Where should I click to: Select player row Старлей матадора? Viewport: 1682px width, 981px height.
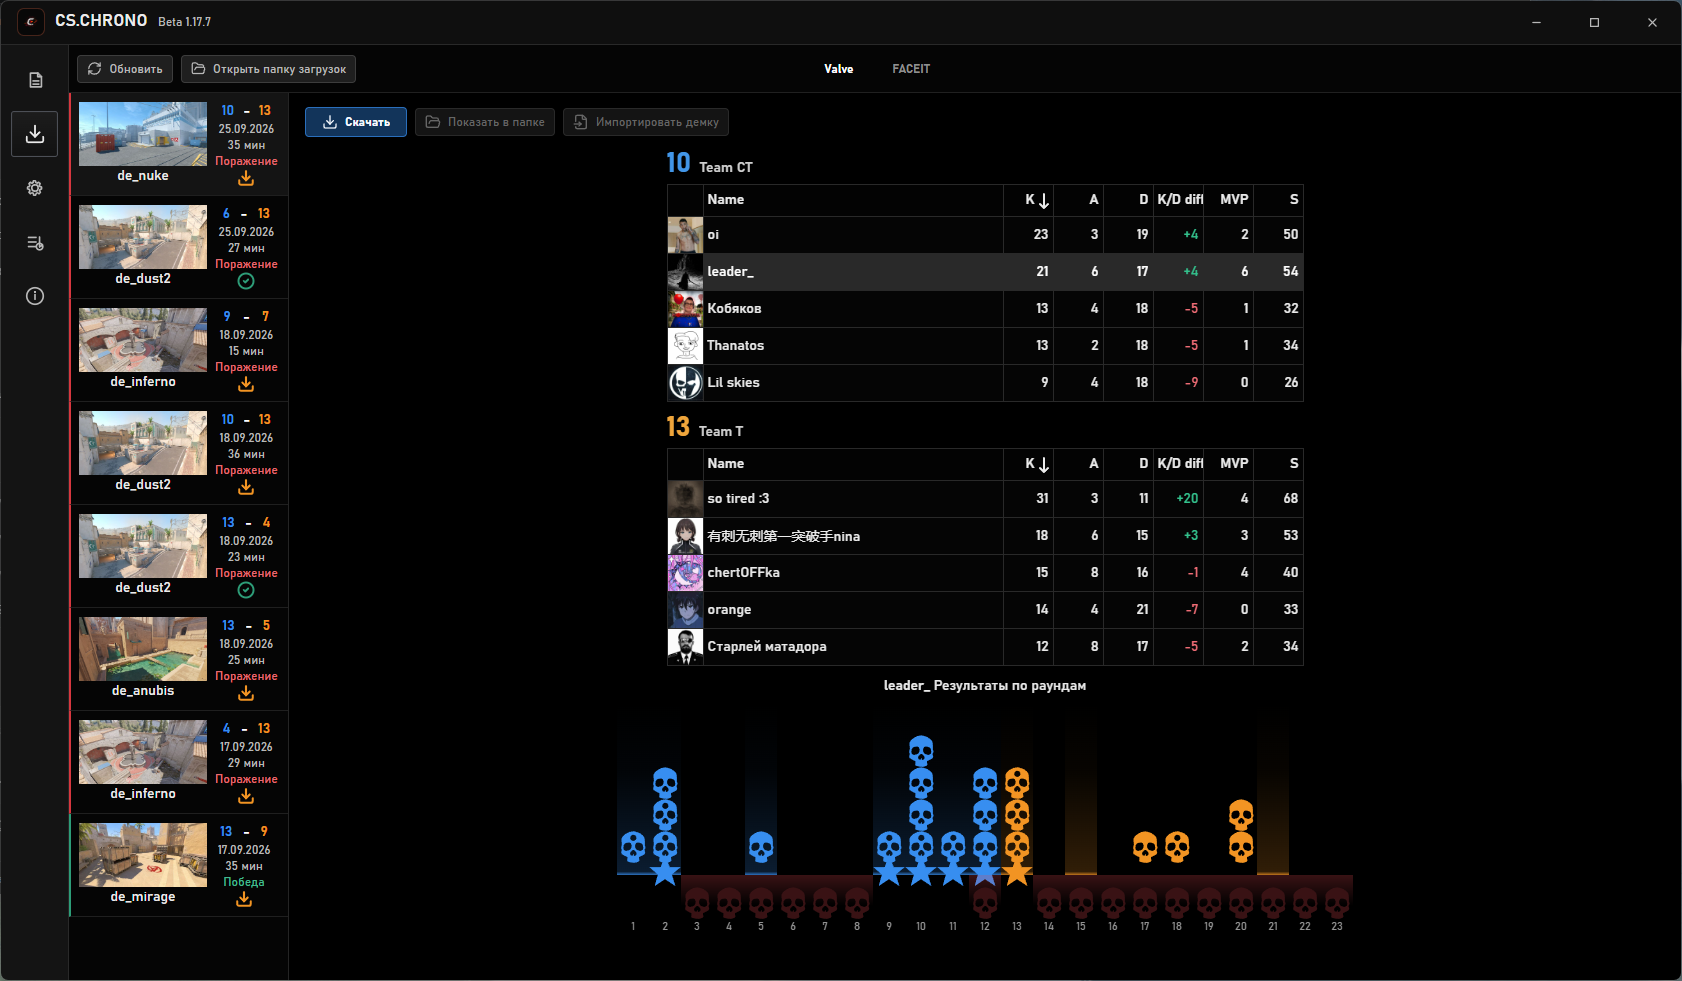985,646
